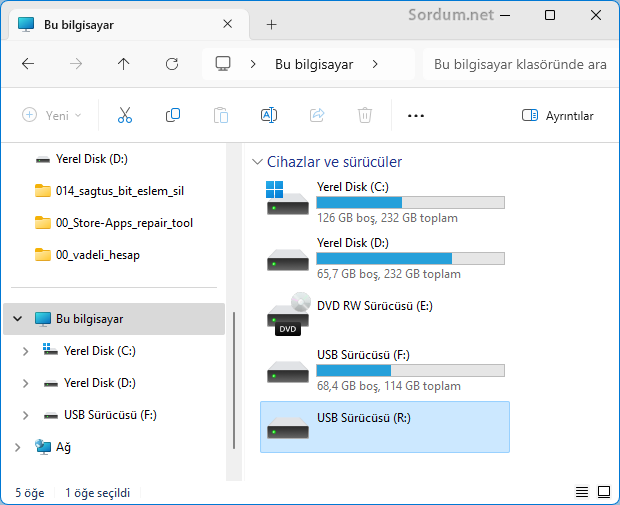
Task: Go back with the left arrow
Action: (28, 64)
